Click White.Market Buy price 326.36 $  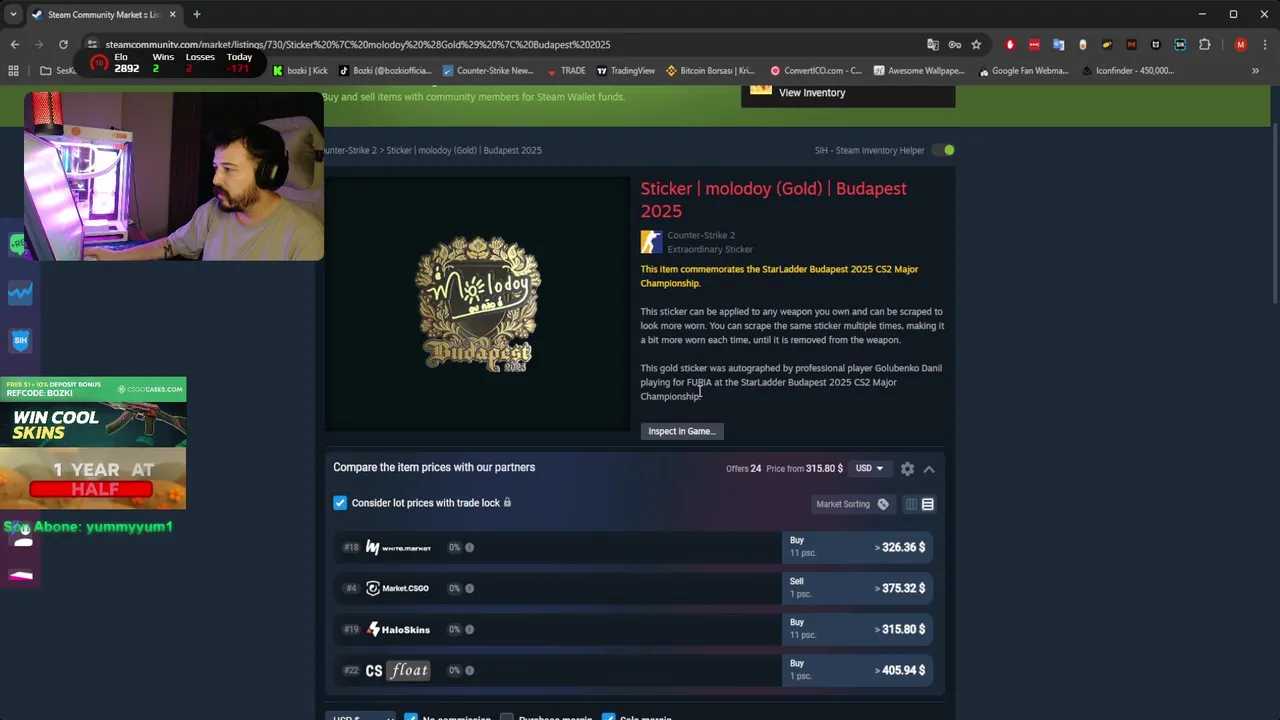[857, 547]
